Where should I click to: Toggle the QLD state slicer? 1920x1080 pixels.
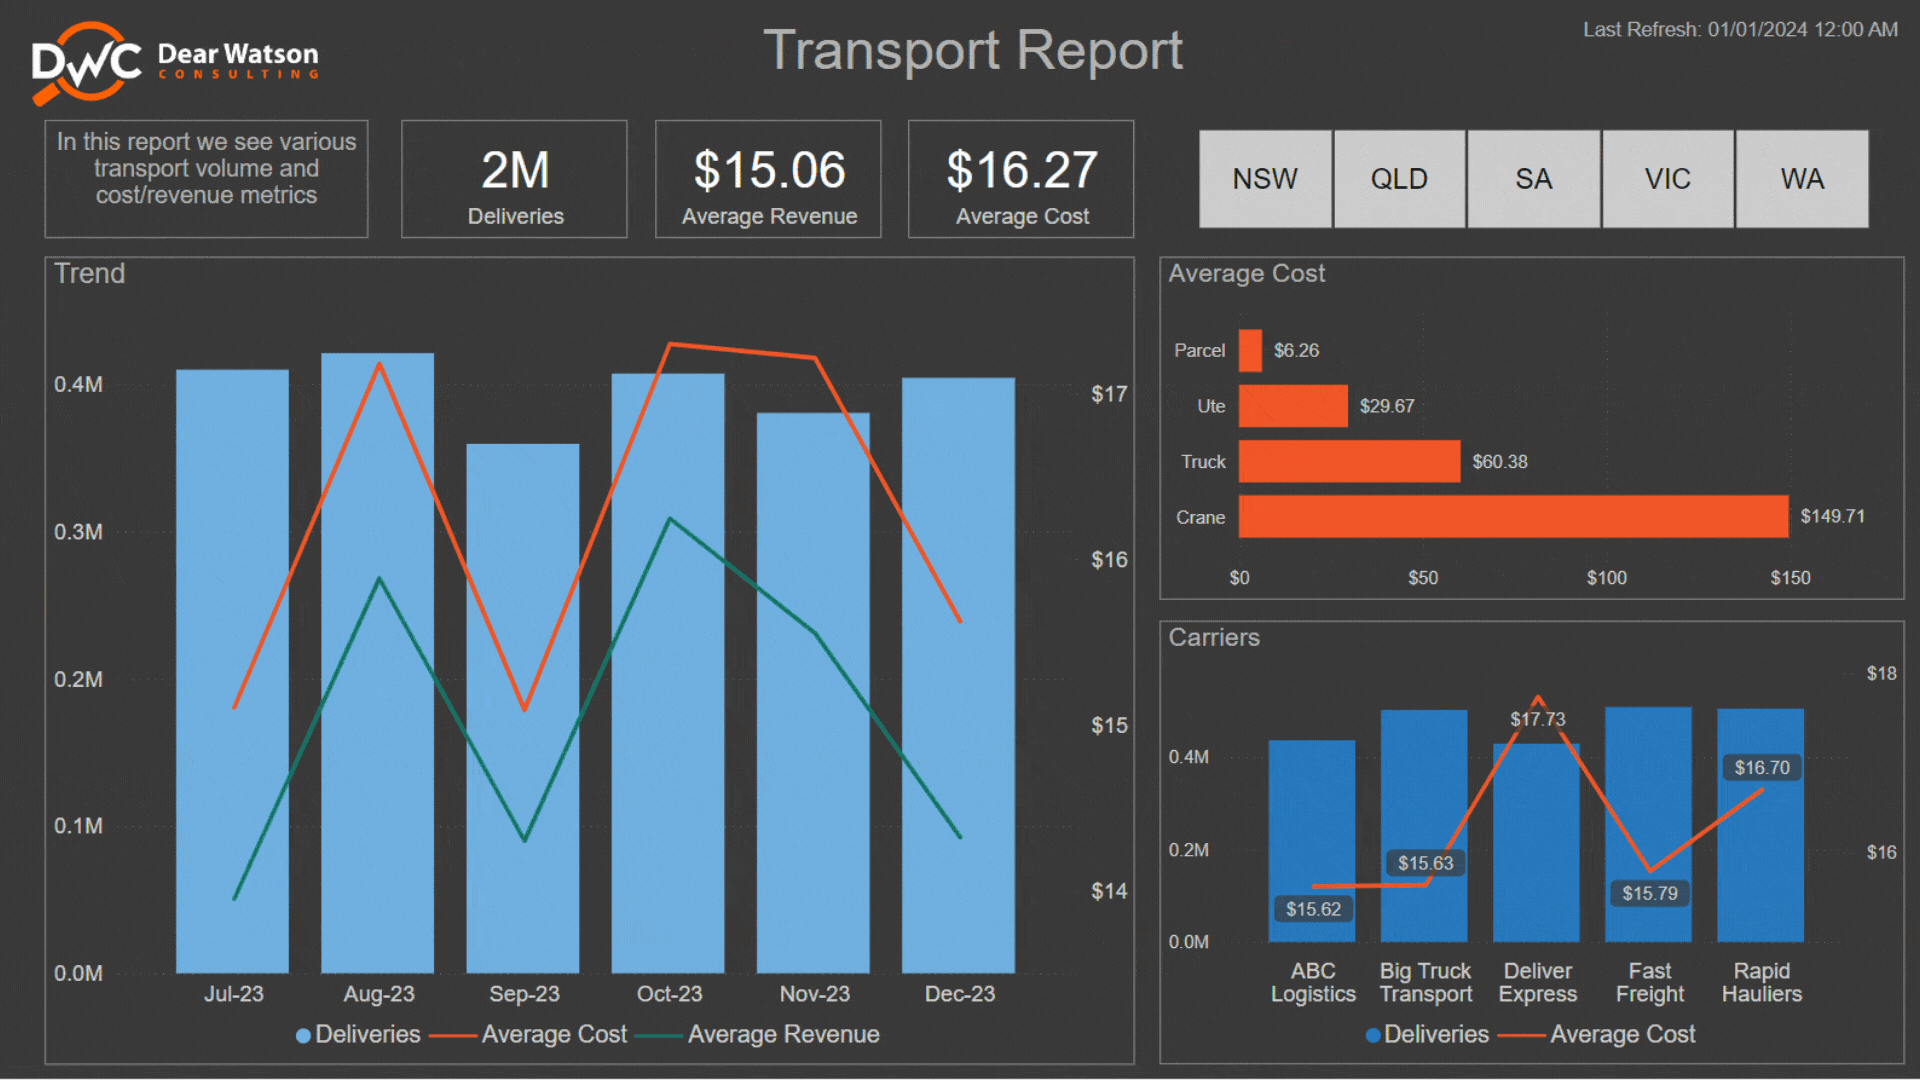[x=1398, y=179]
